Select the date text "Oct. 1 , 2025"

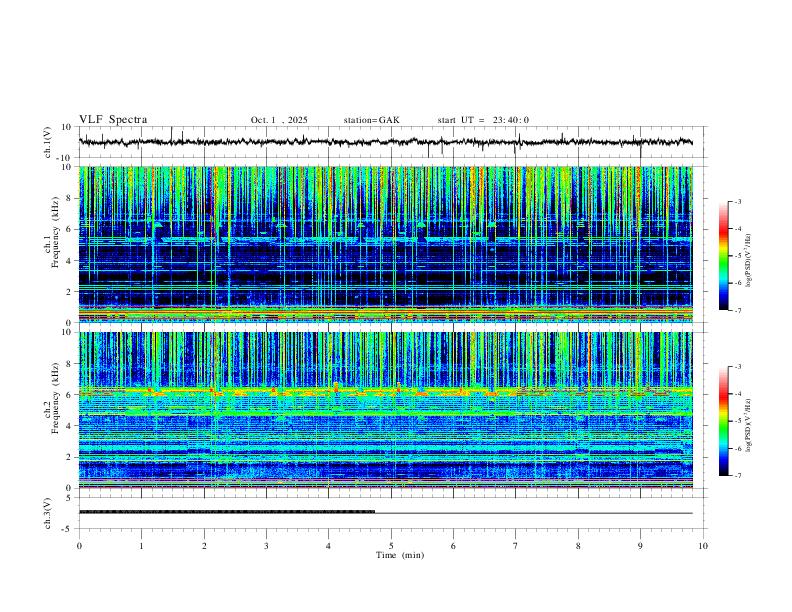coord(279,120)
